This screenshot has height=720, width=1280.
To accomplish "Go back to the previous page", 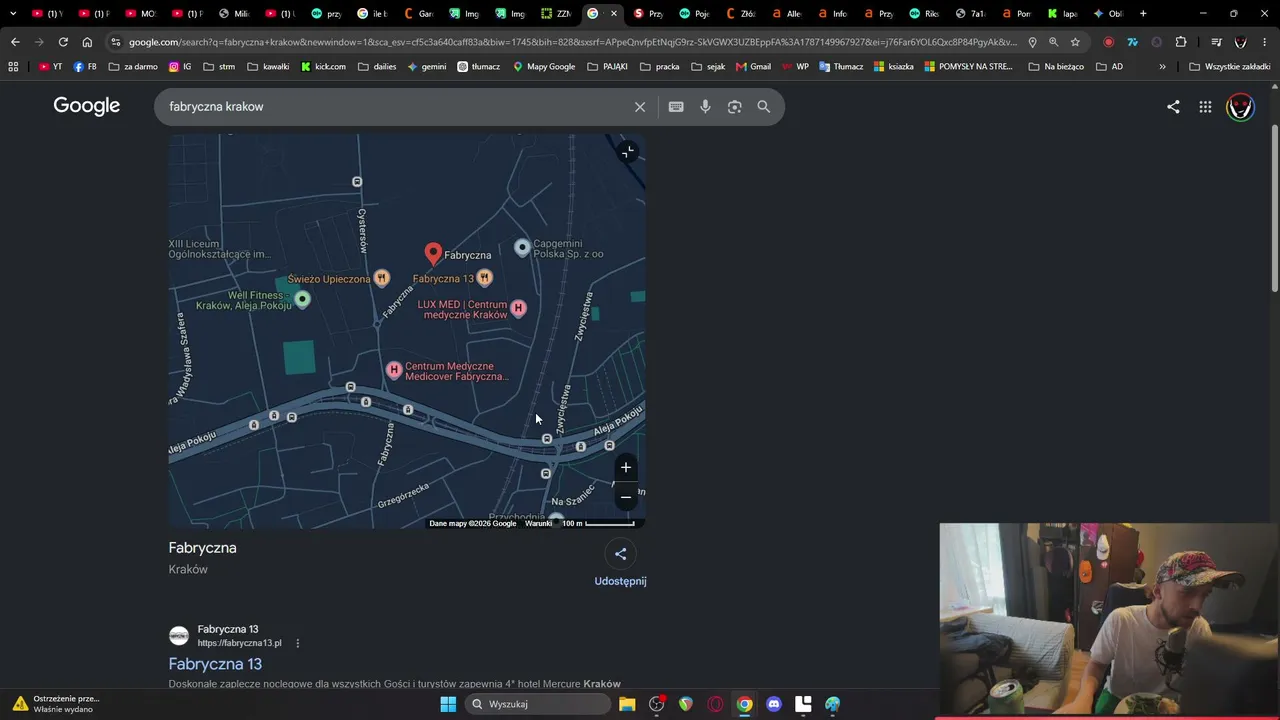I will tap(15, 42).
